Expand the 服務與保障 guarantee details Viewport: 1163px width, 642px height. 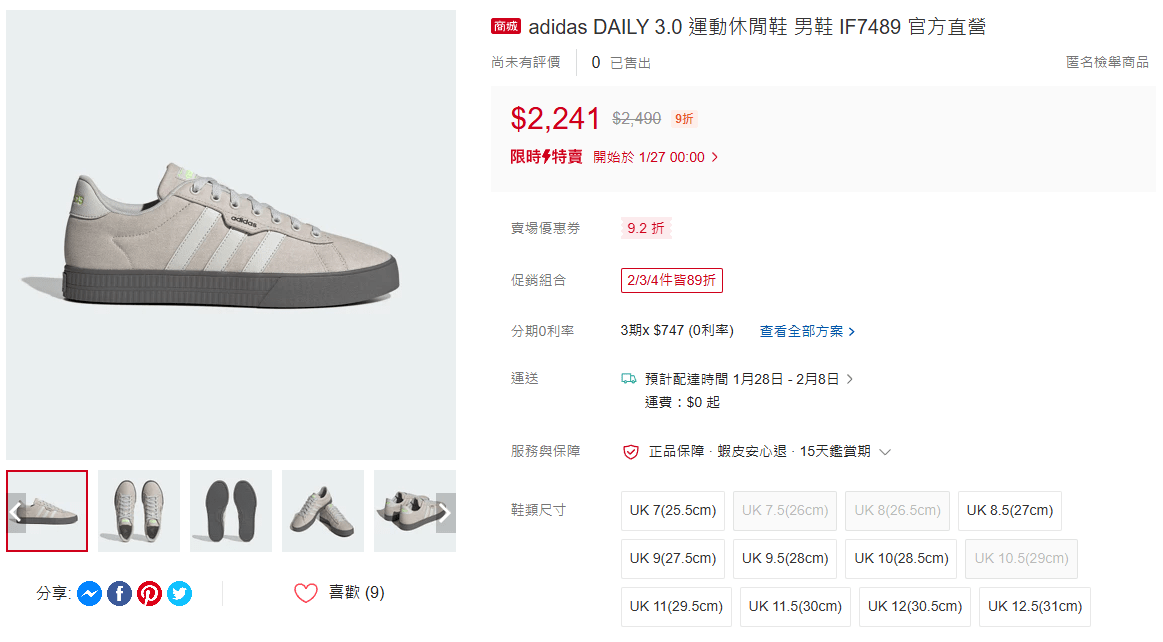point(884,452)
